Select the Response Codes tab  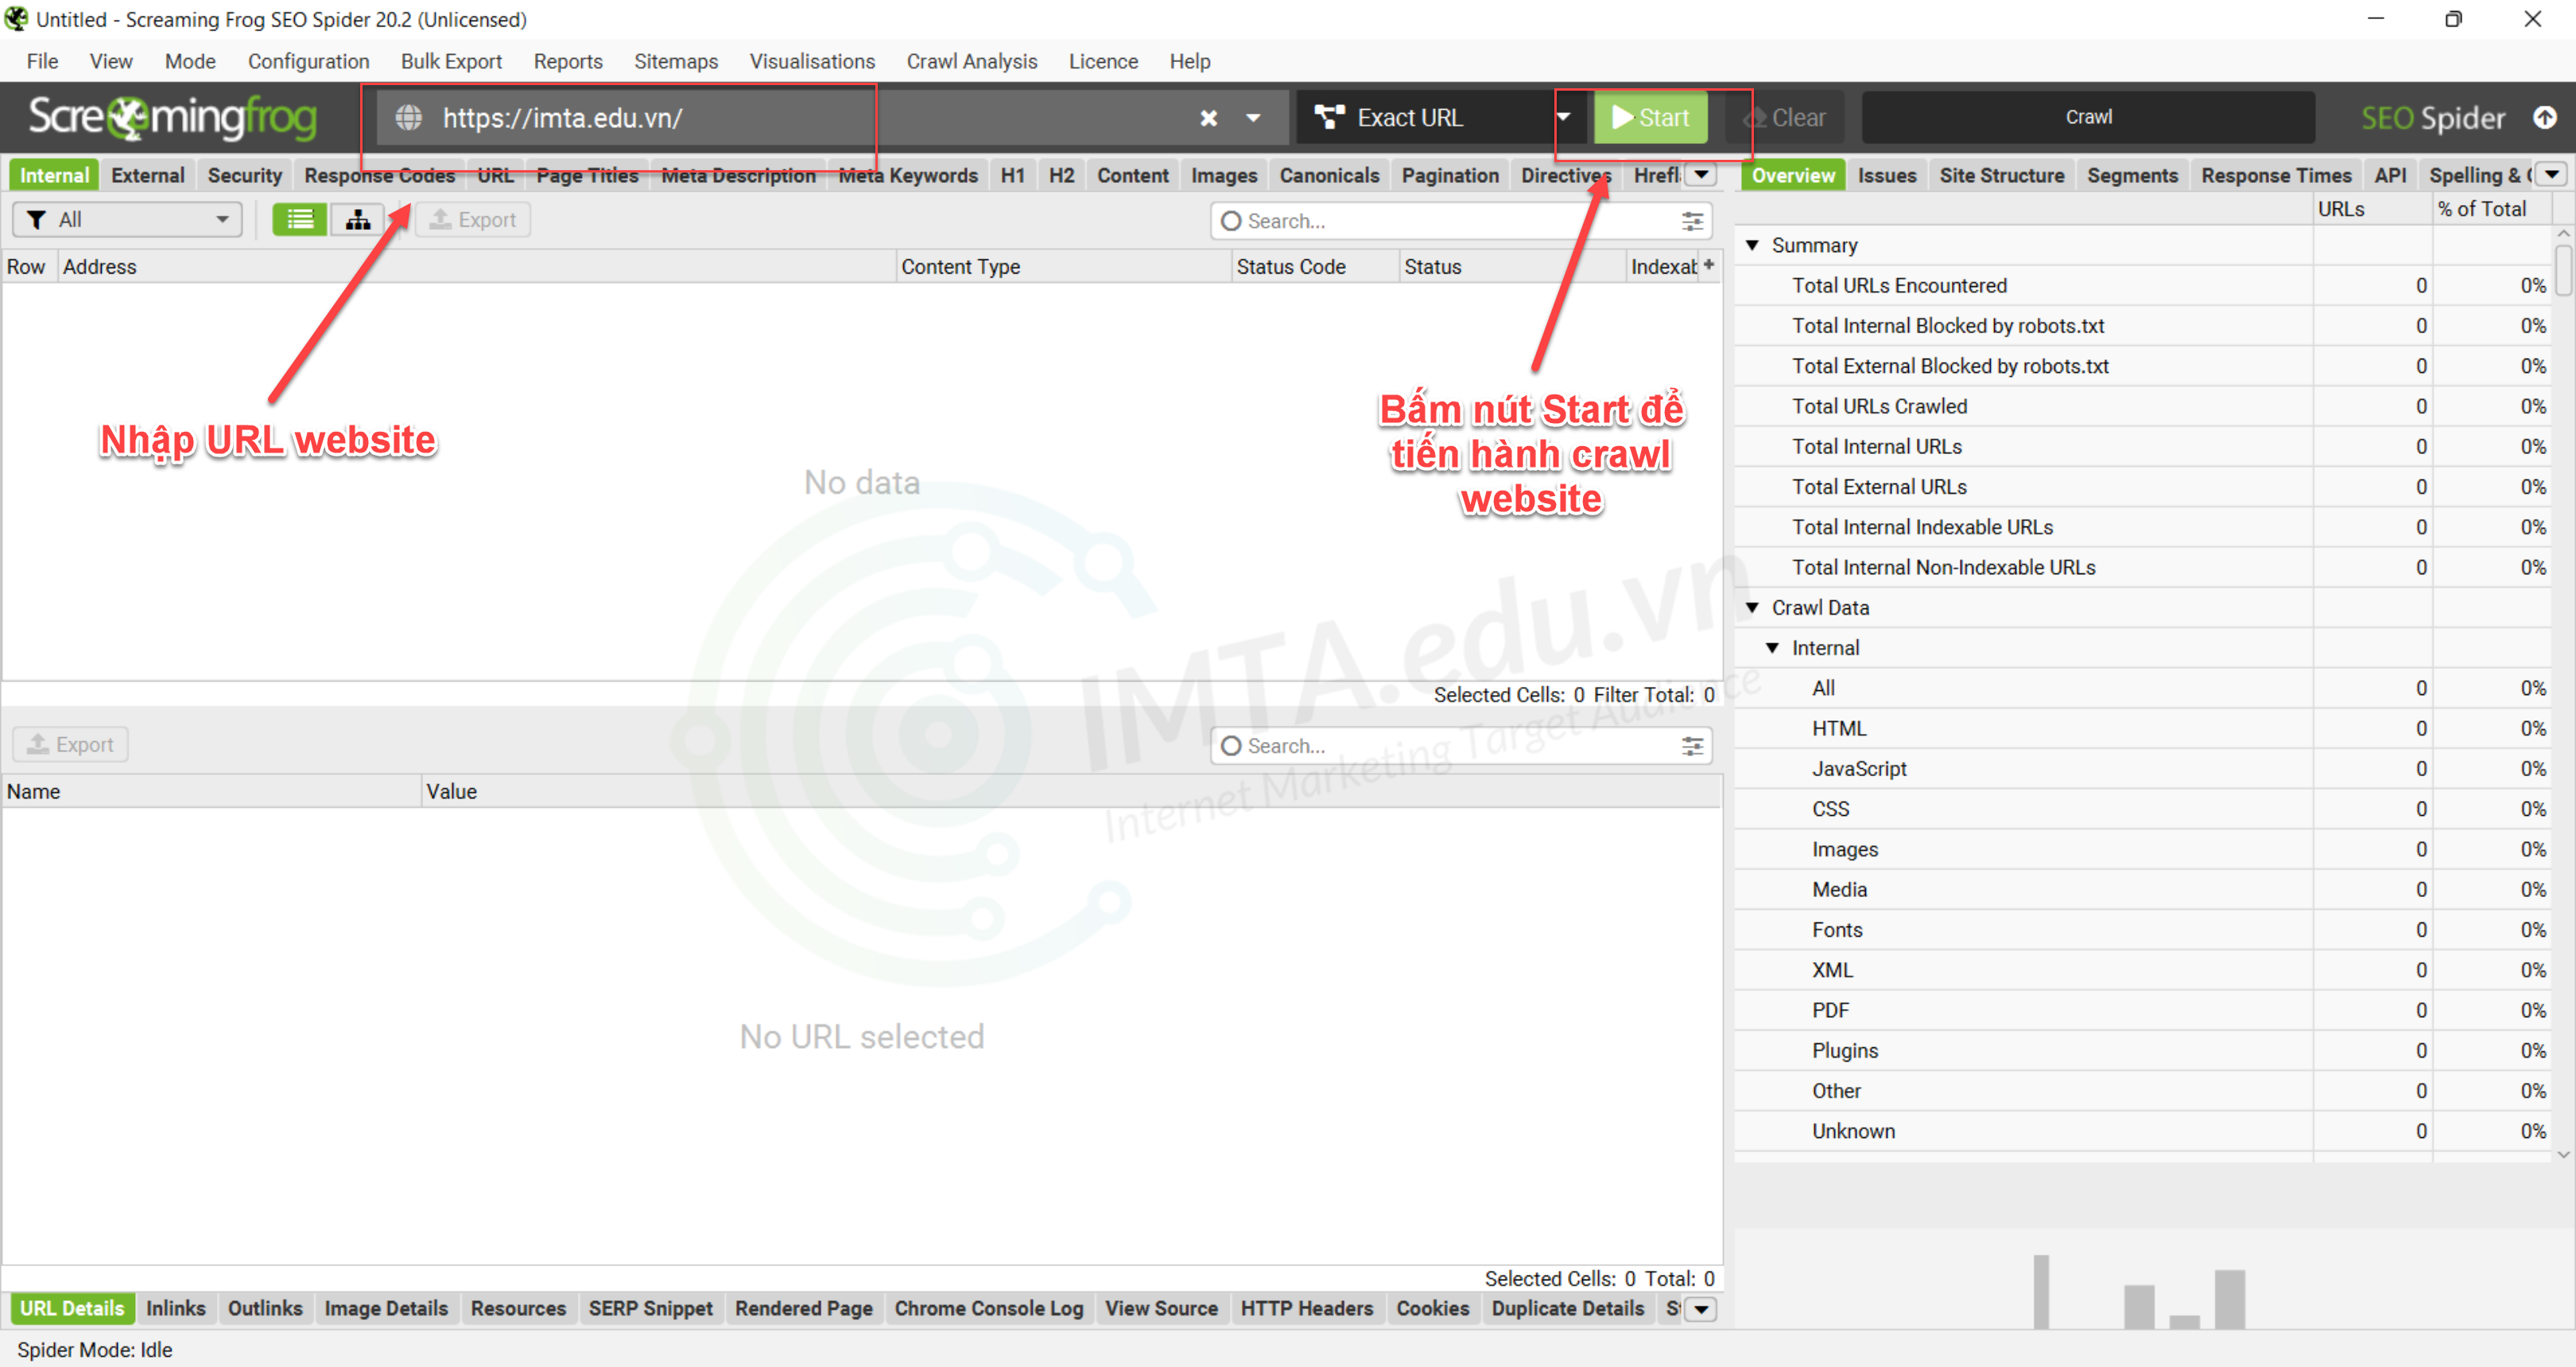pos(379,175)
